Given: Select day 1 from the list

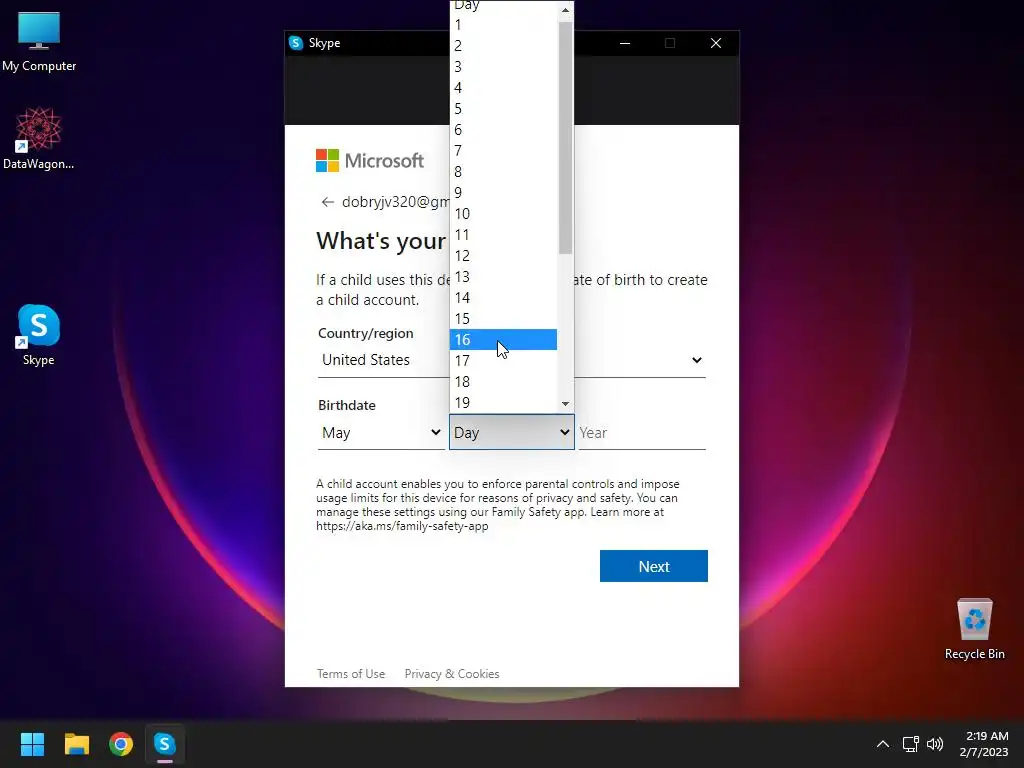Looking at the screenshot, I should [503, 25].
